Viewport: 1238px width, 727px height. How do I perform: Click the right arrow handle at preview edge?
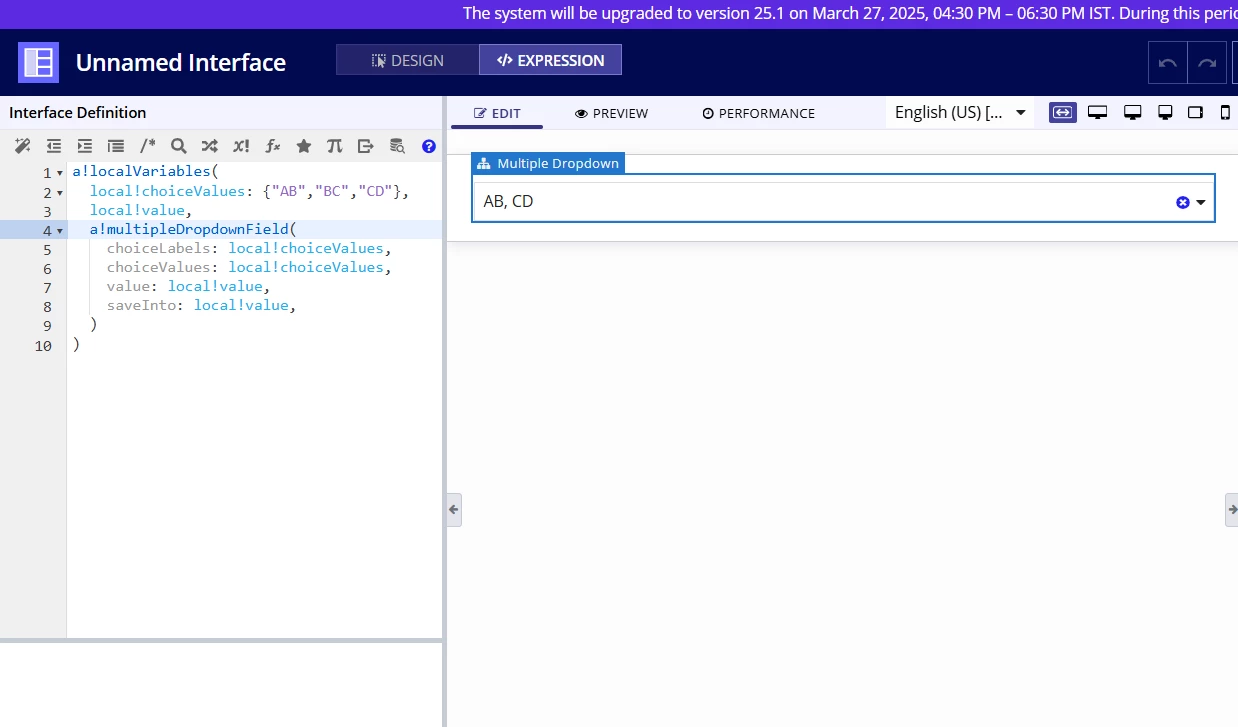(1231, 509)
